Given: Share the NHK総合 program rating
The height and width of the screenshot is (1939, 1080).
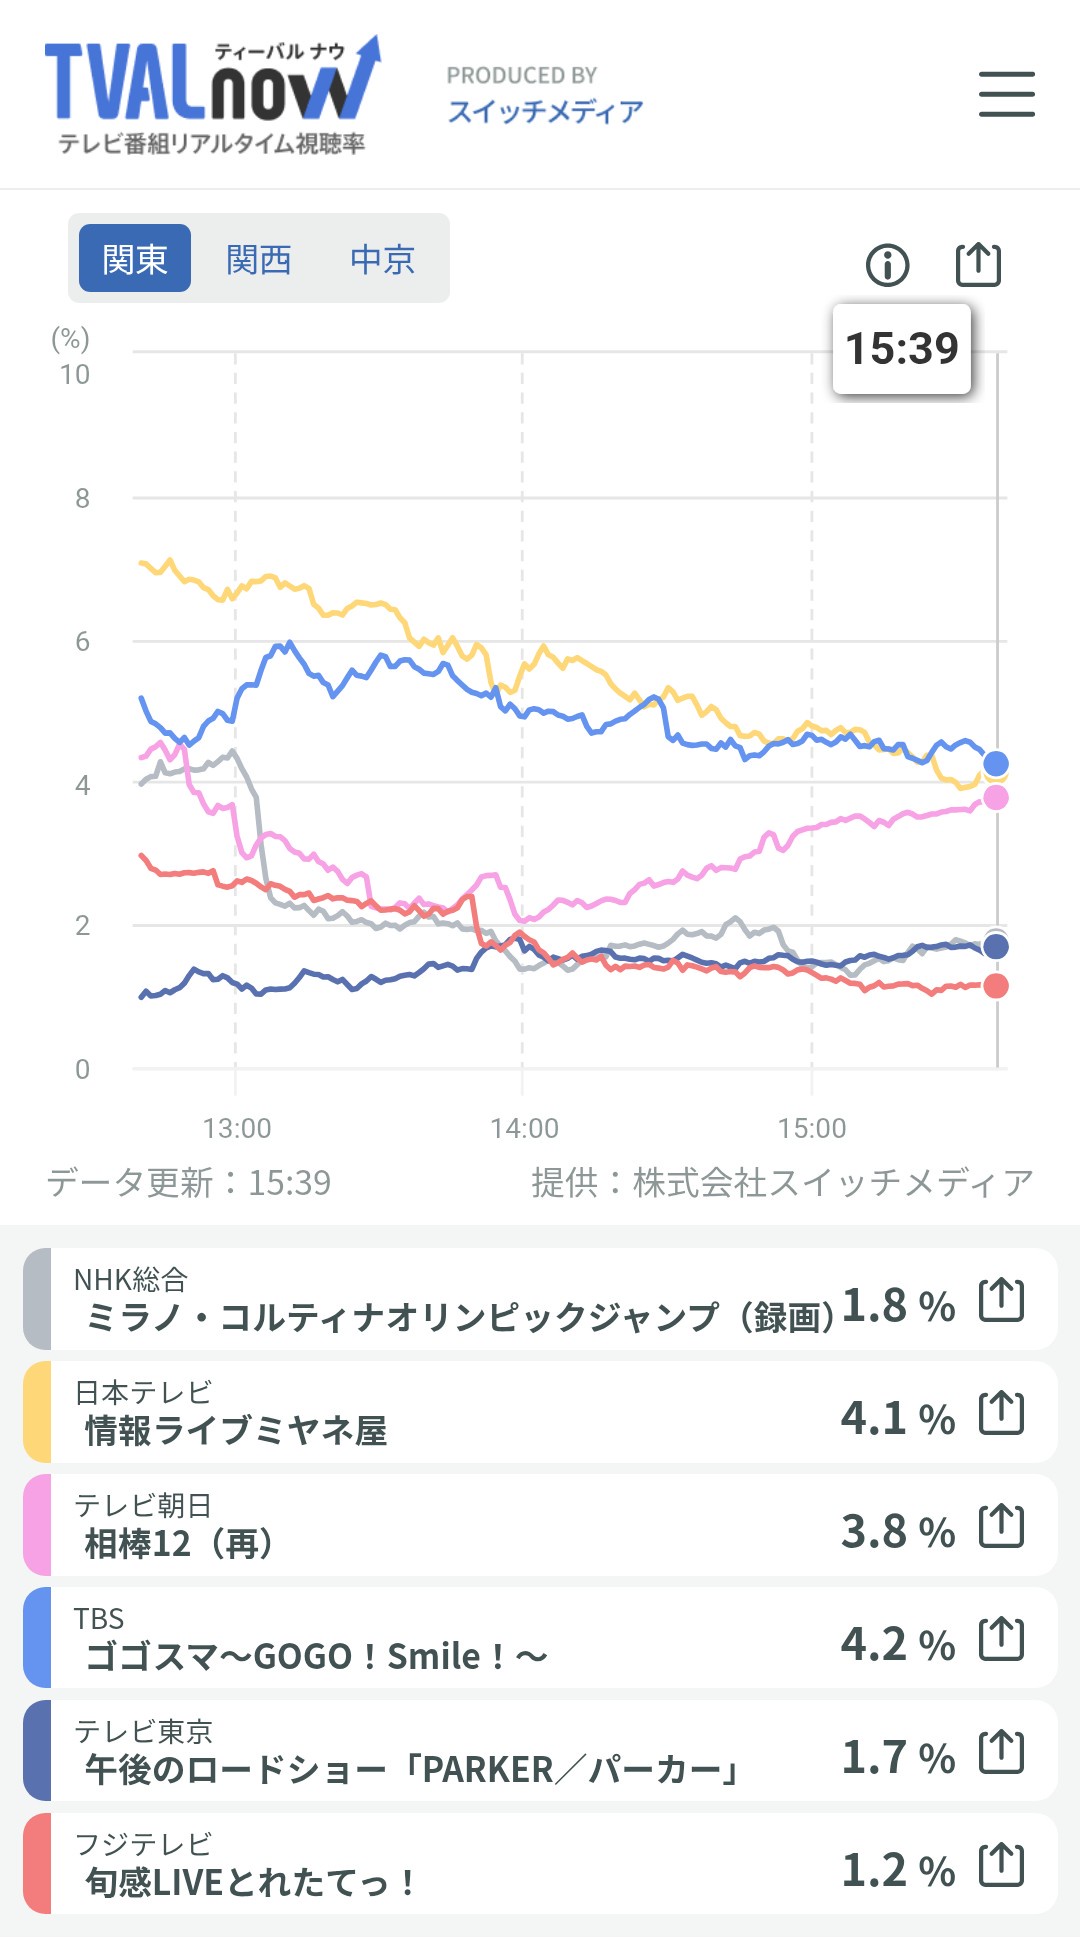Looking at the screenshot, I should (1001, 1300).
